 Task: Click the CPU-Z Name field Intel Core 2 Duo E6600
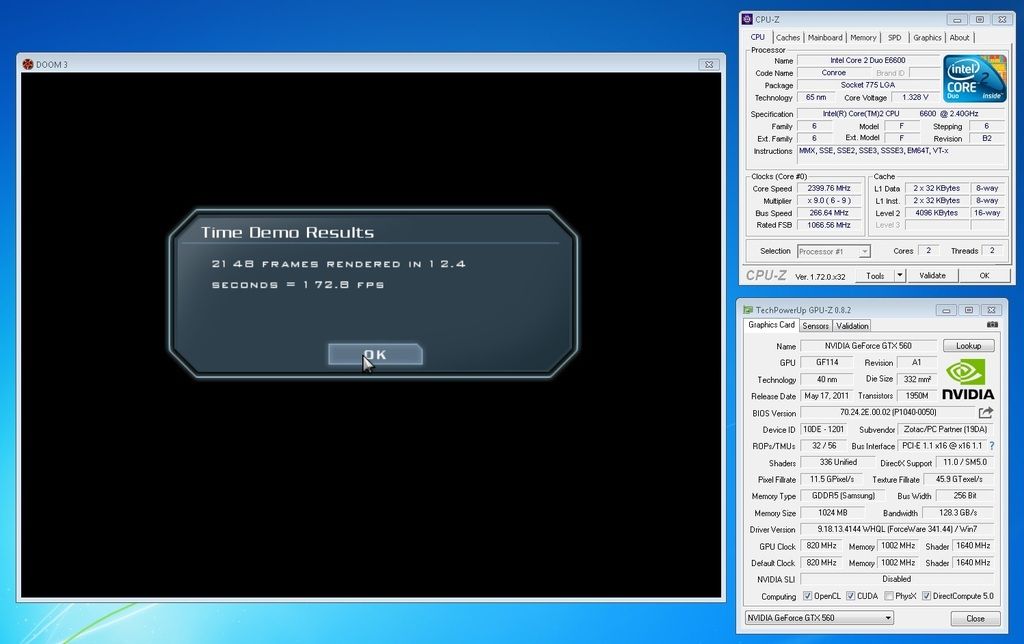tap(868, 60)
